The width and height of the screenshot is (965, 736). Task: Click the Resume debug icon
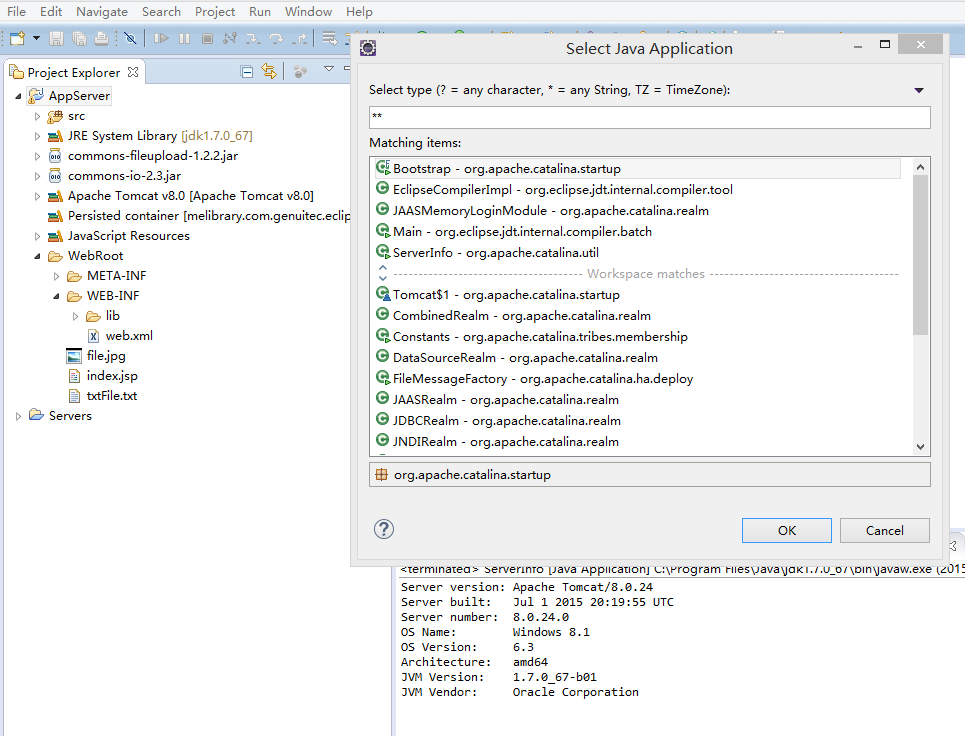coord(161,38)
